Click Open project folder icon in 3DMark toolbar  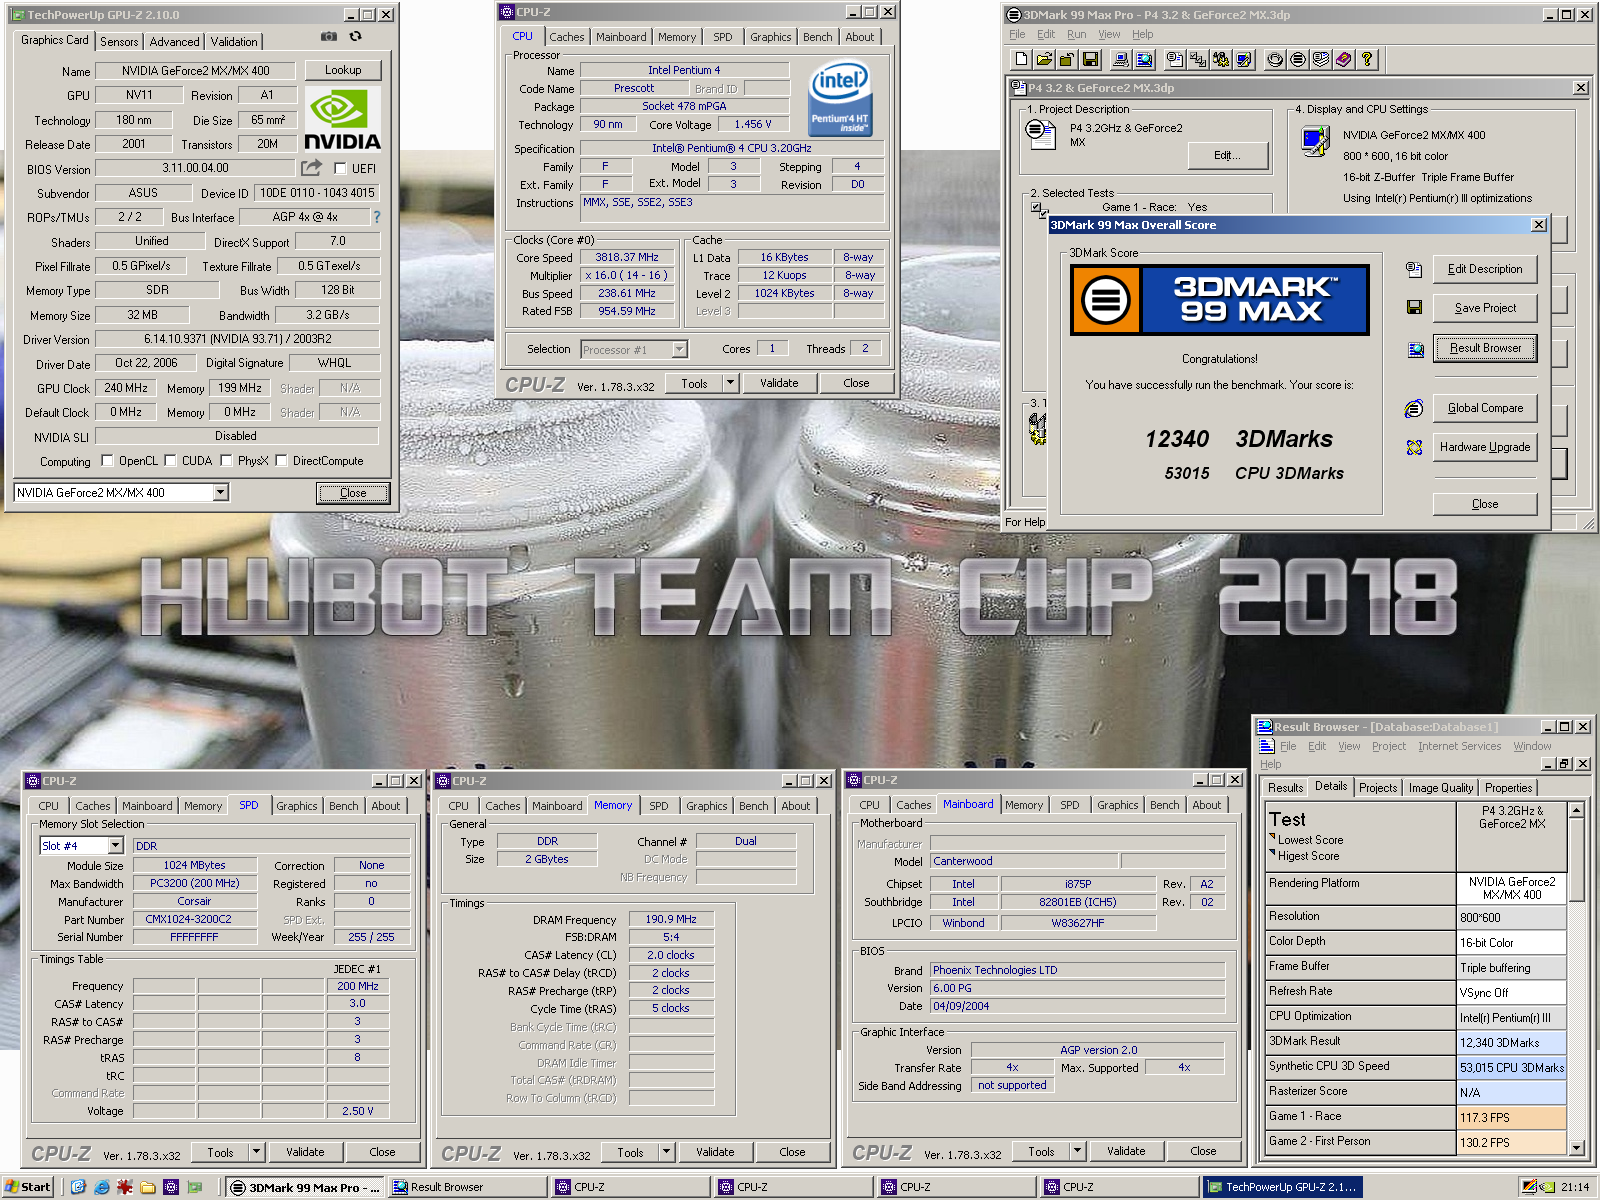point(1044,60)
